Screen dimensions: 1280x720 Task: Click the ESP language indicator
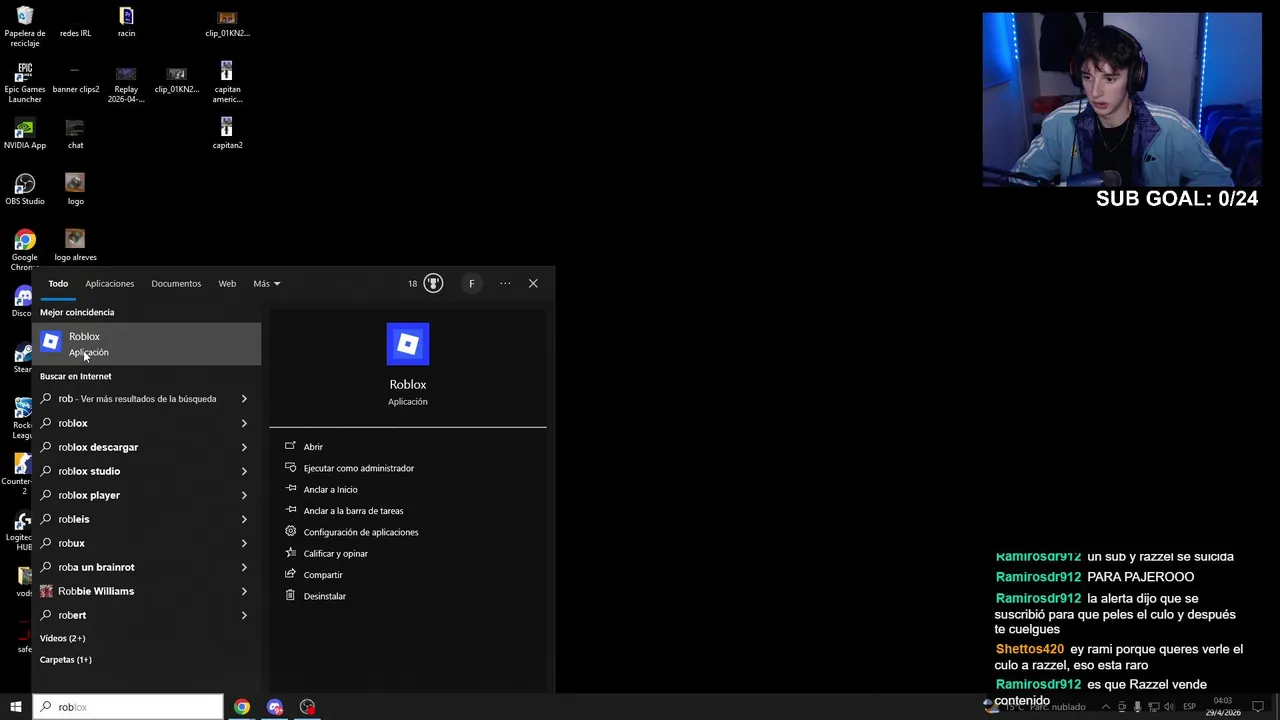pos(1189,707)
